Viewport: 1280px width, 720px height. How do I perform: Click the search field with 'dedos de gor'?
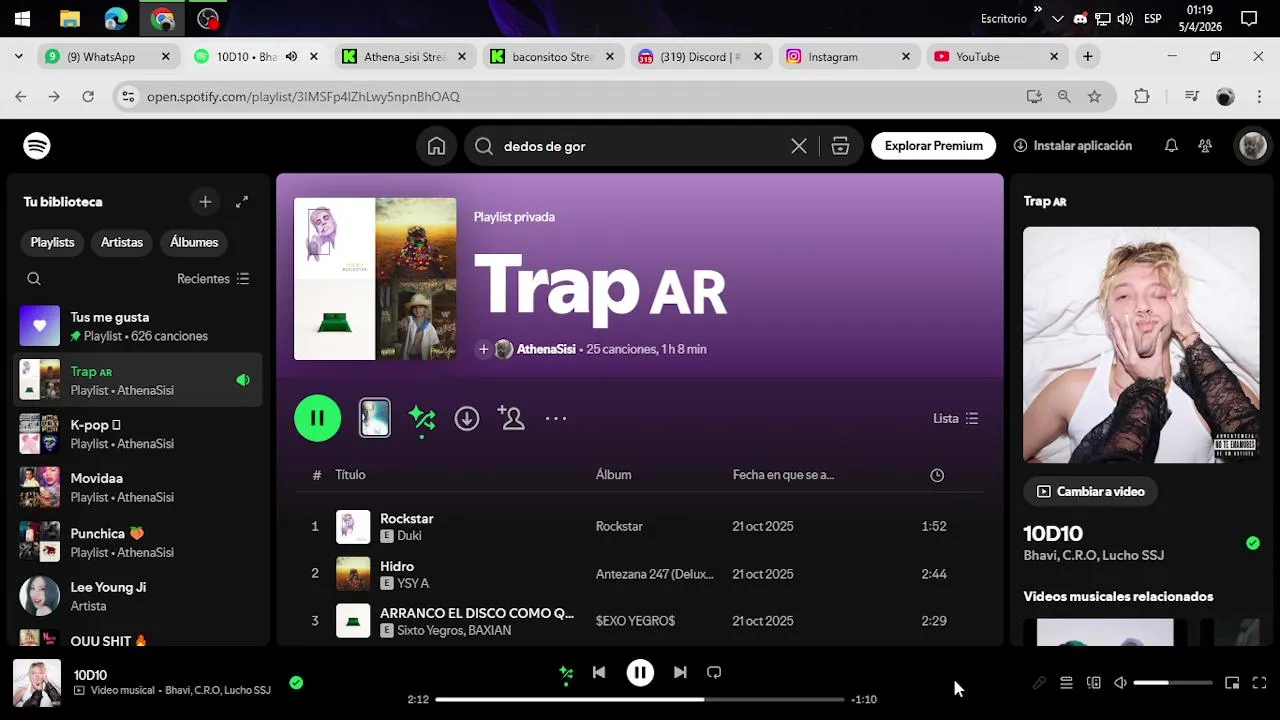tap(640, 146)
